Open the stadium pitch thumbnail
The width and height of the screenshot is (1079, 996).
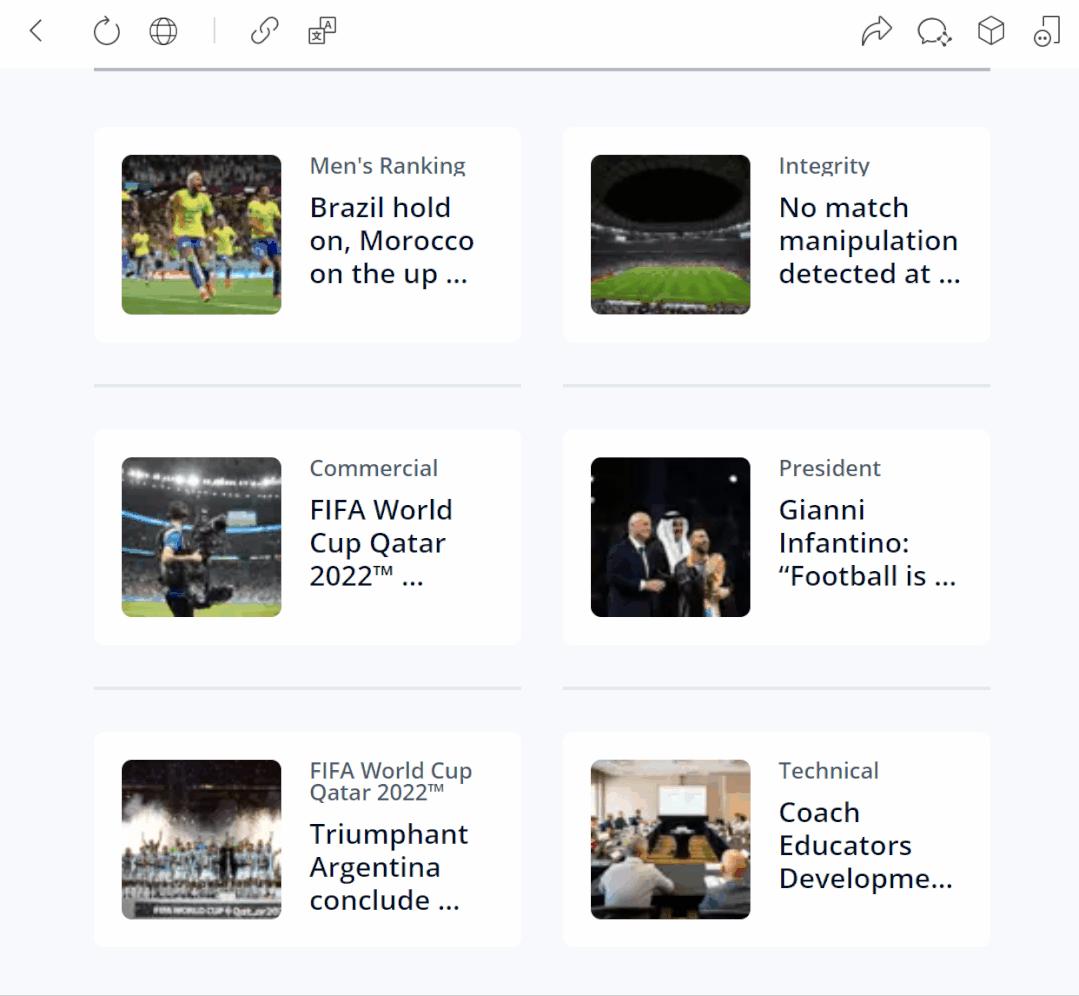pos(670,235)
